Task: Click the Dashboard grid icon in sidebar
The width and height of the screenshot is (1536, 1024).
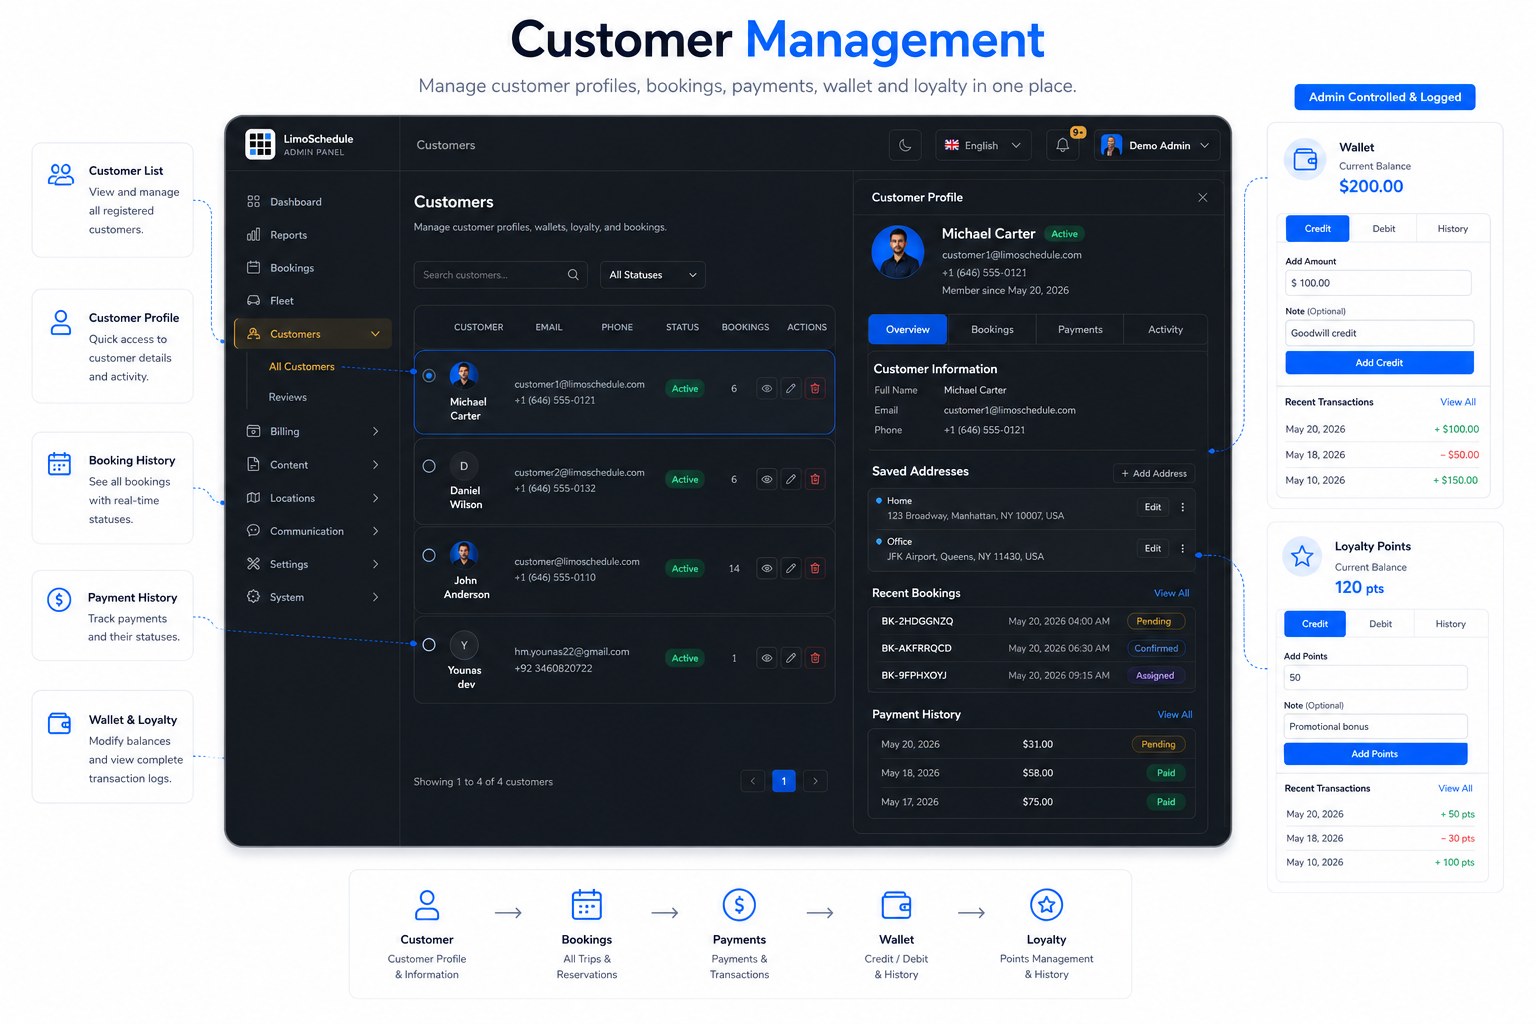Action: [253, 202]
